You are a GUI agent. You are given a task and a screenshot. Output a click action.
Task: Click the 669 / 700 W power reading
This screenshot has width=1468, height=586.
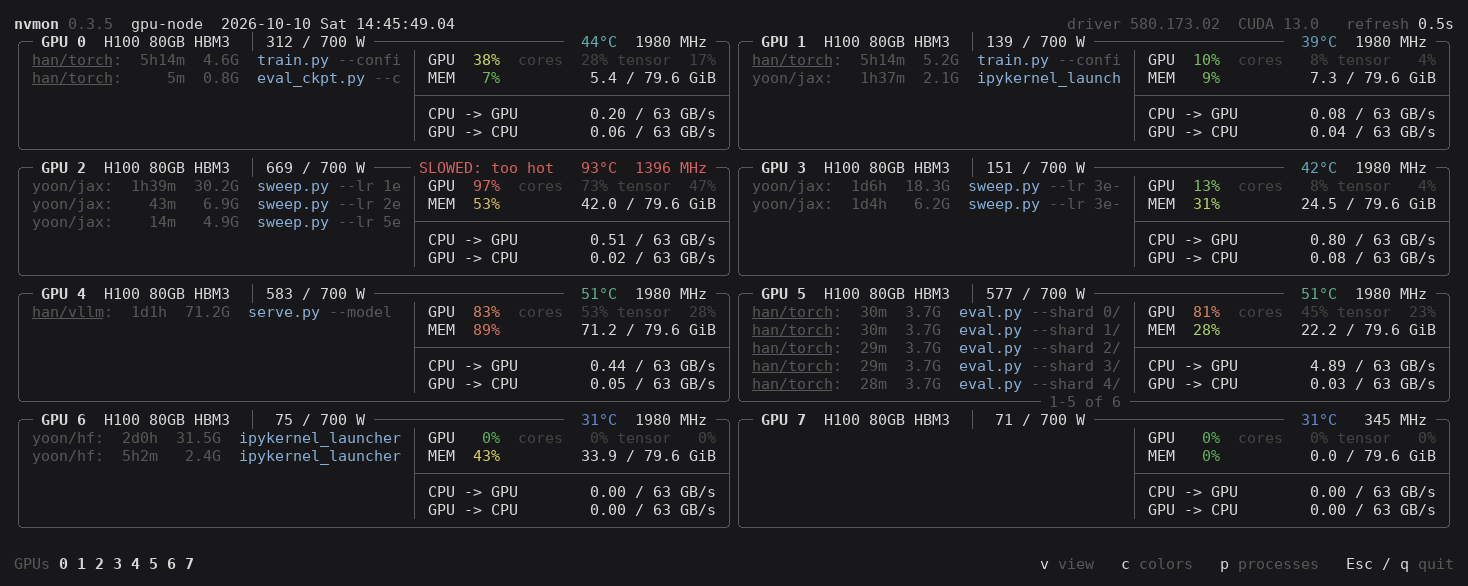click(x=316, y=168)
